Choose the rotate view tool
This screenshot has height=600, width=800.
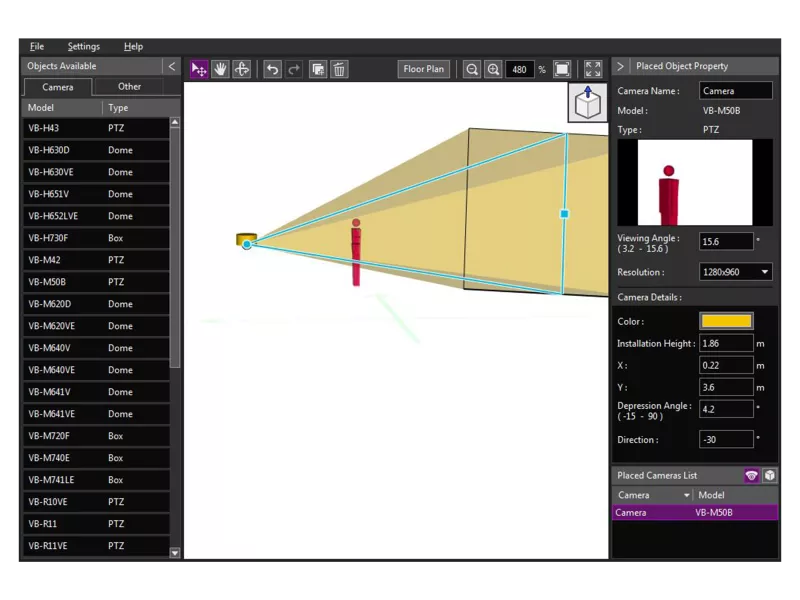[x=242, y=69]
